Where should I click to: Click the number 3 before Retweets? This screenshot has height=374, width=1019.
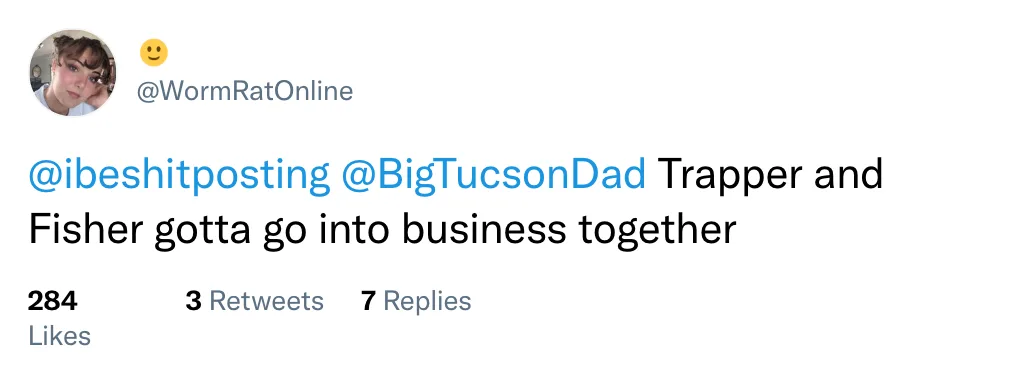click(x=193, y=301)
